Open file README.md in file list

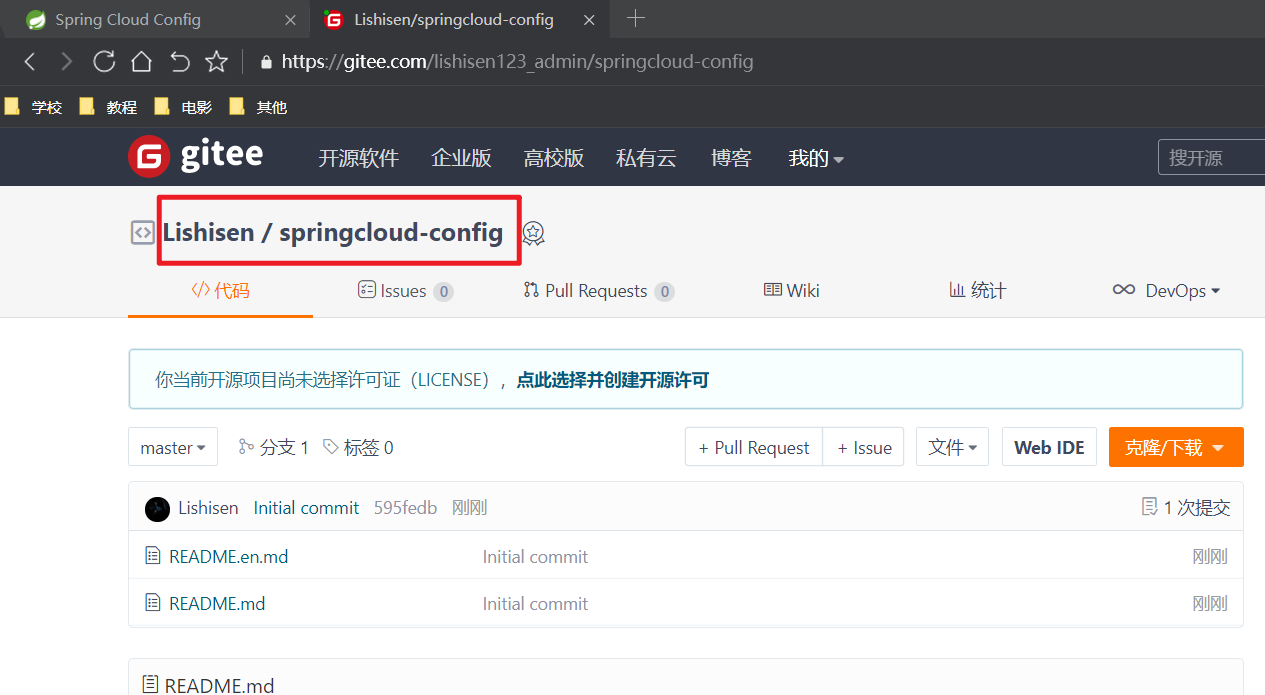coord(217,604)
